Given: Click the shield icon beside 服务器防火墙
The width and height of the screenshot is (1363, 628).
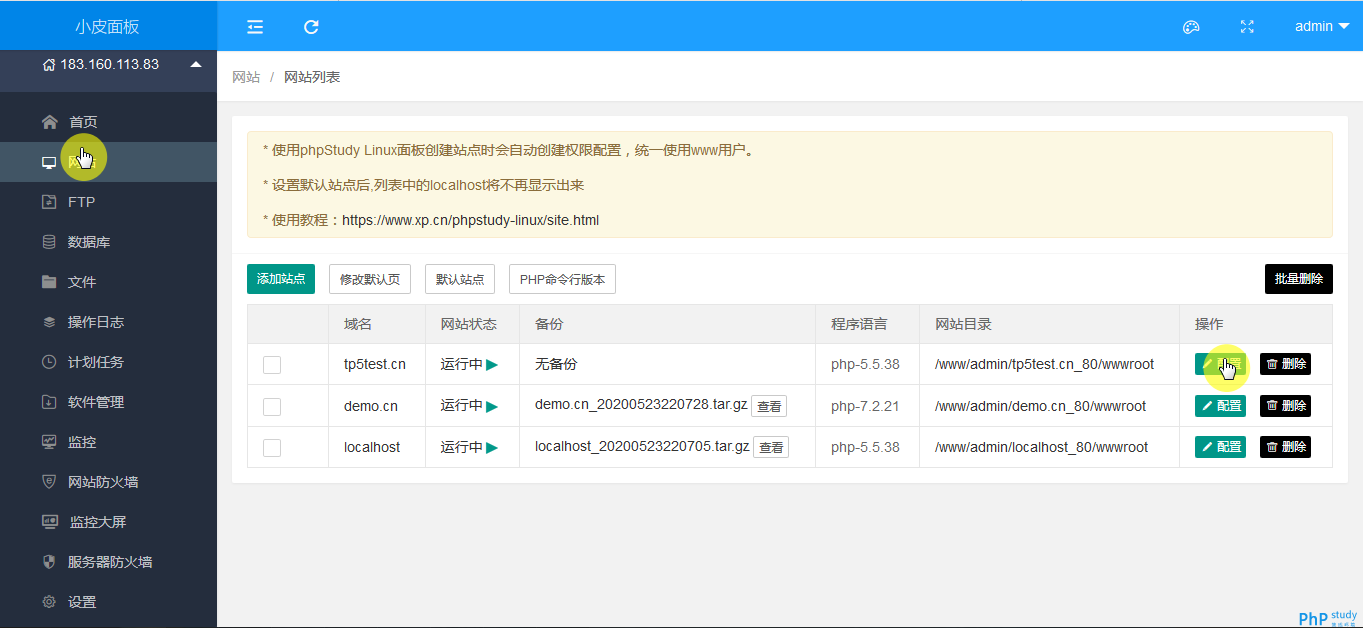Looking at the screenshot, I should 49,562.
